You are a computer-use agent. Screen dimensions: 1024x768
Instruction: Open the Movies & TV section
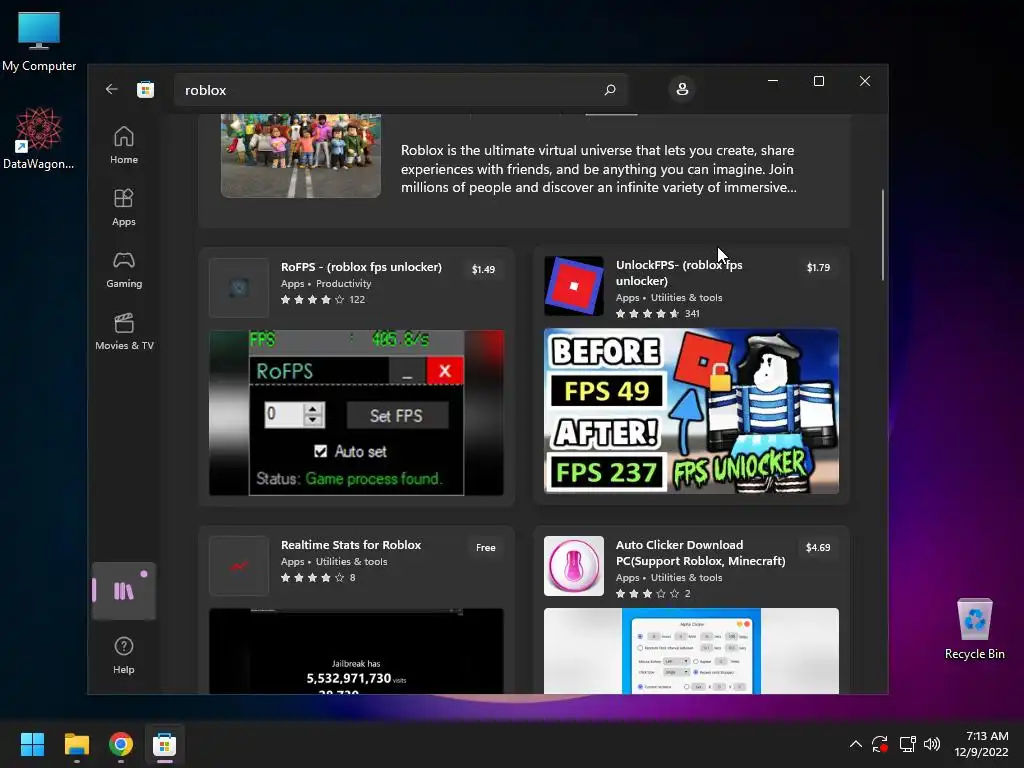[124, 331]
